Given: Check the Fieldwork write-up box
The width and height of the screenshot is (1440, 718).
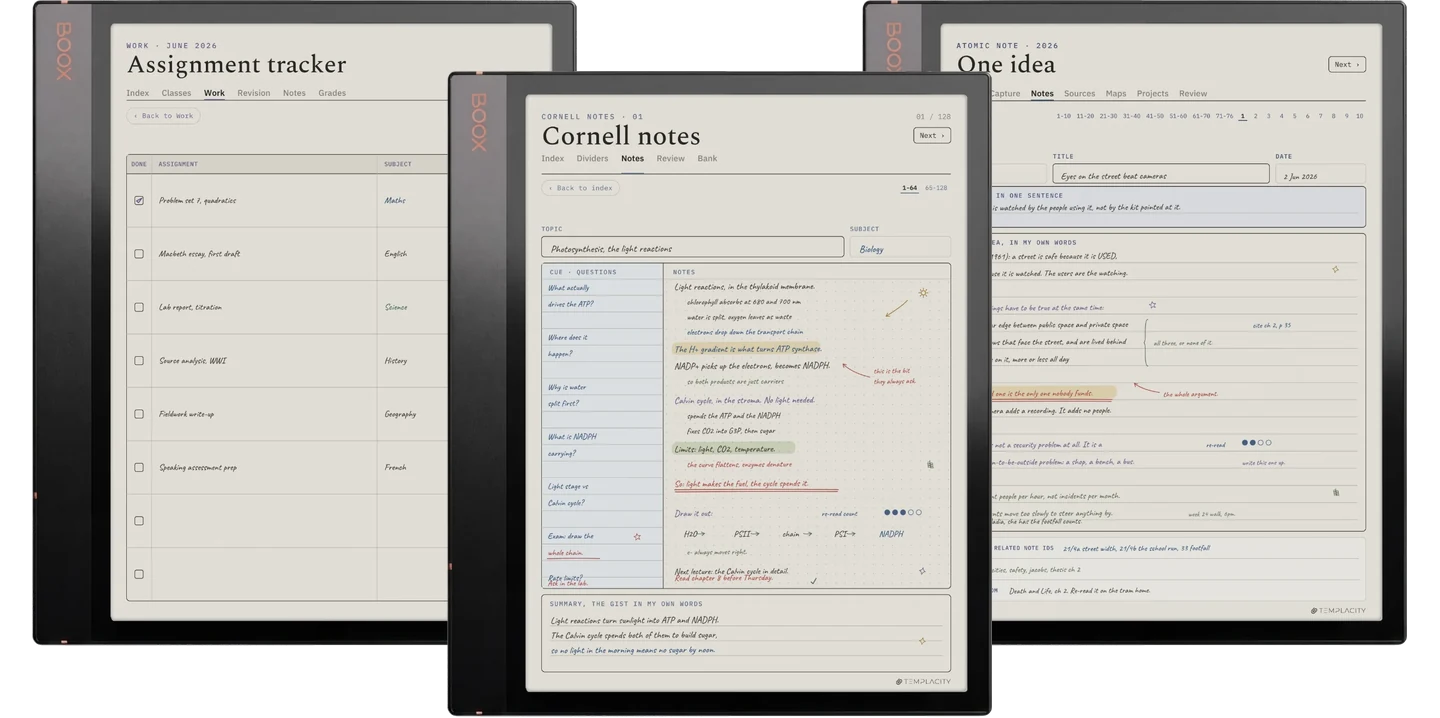Looking at the screenshot, I should click(139, 414).
